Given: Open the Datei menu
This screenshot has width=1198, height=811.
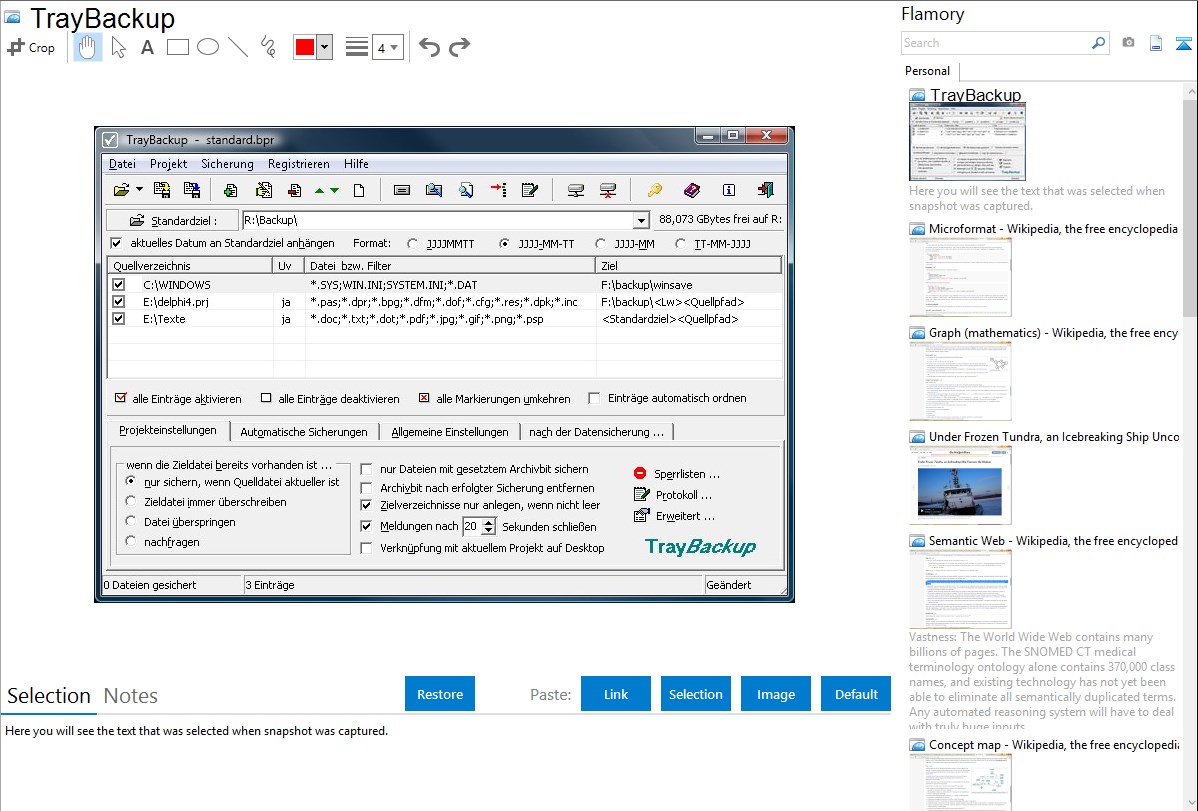Looking at the screenshot, I should pos(122,164).
